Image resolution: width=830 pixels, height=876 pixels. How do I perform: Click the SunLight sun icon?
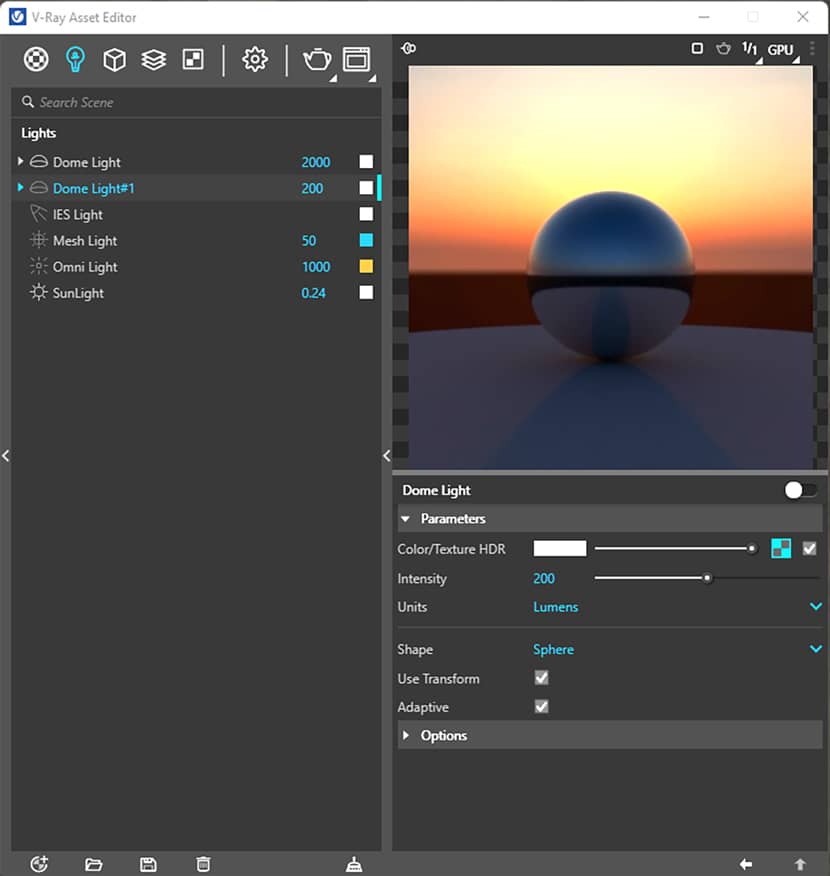tap(39, 293)
